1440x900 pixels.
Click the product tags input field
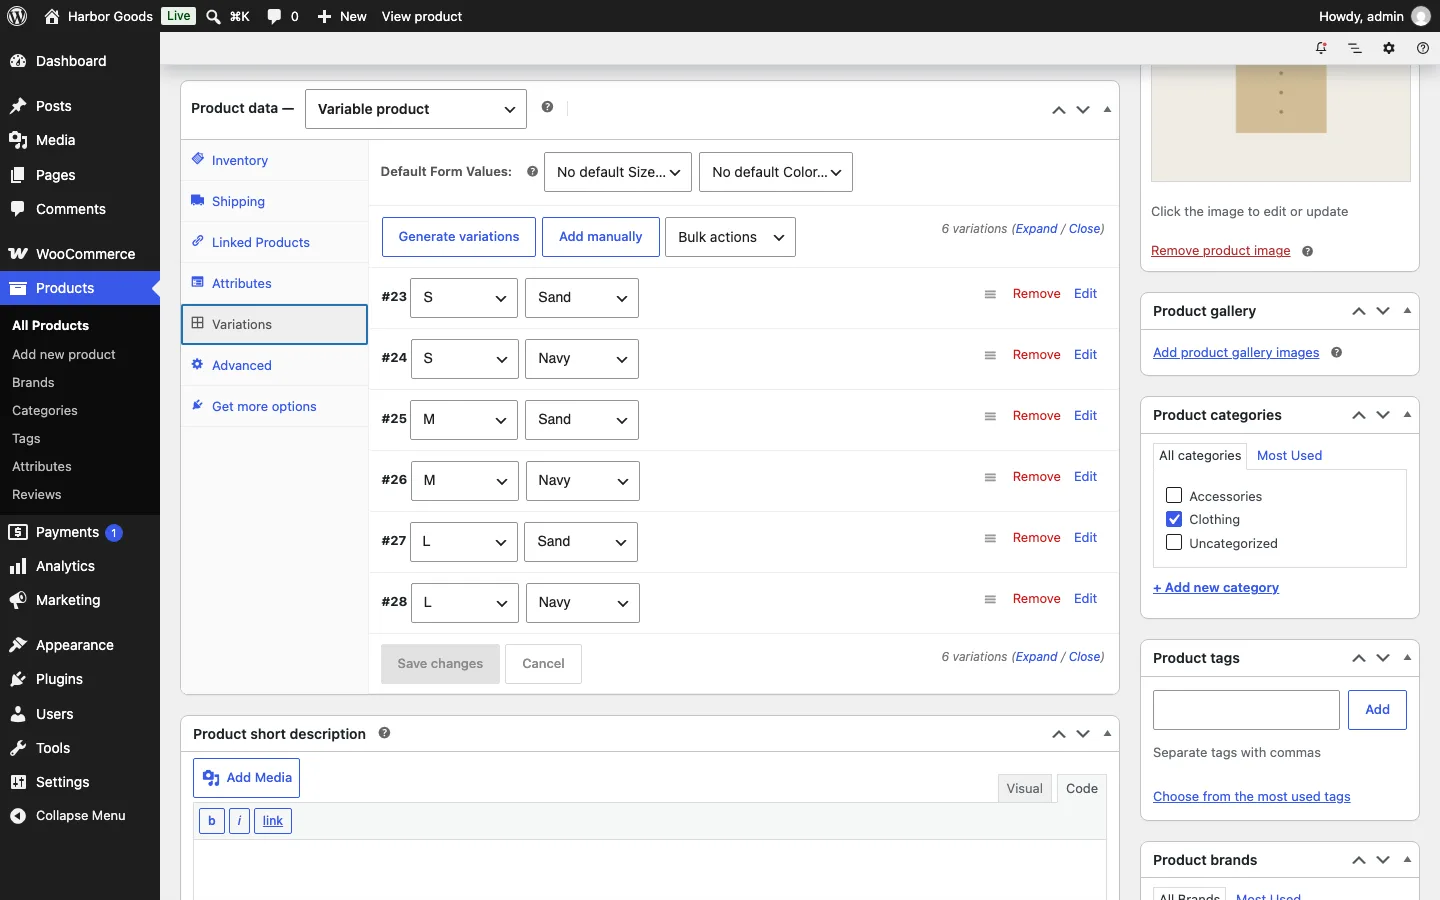click(1246, 710)
